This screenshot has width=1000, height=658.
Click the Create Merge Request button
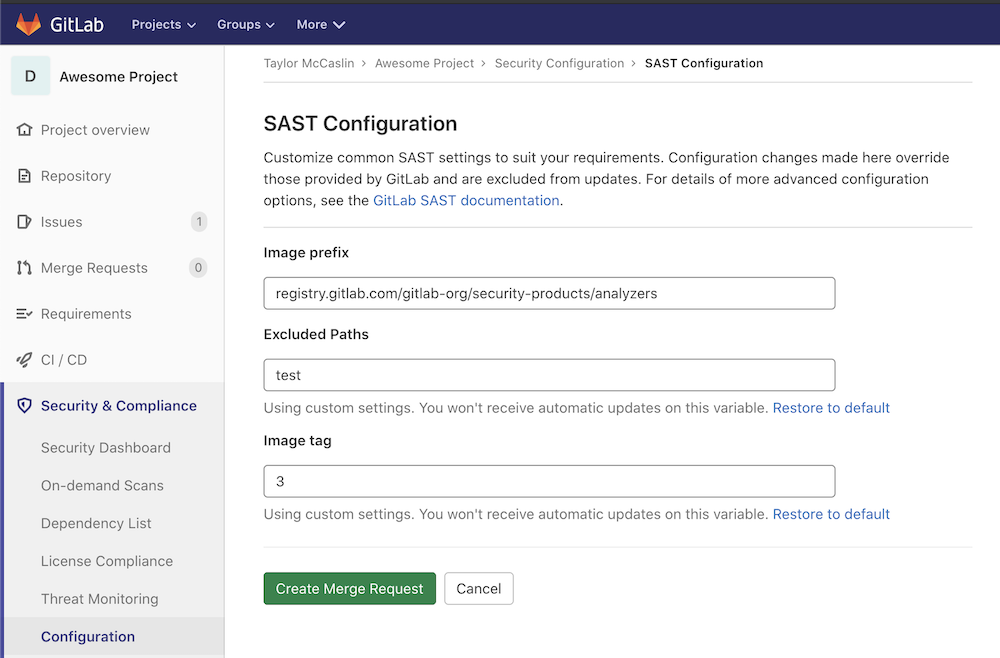349,588
